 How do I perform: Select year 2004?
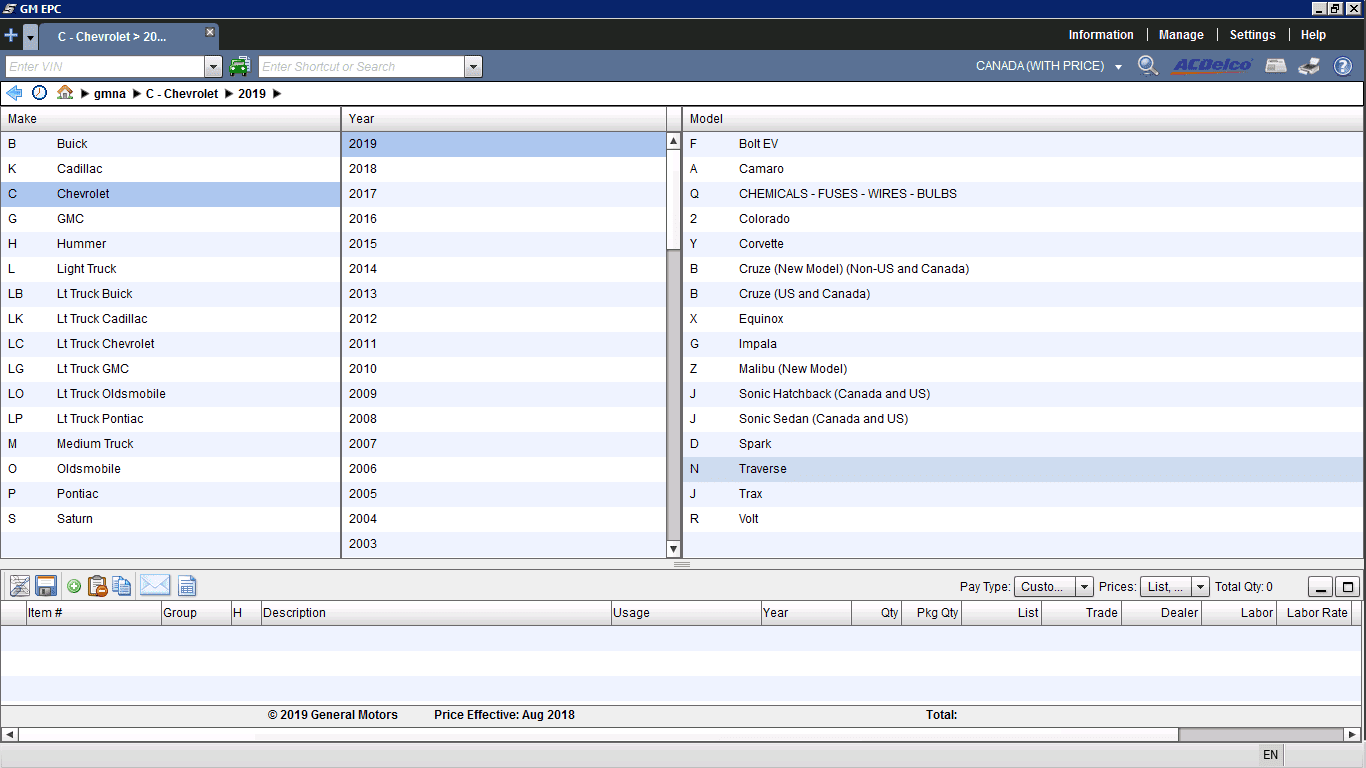pyautogui.click(x=504, y=519)
